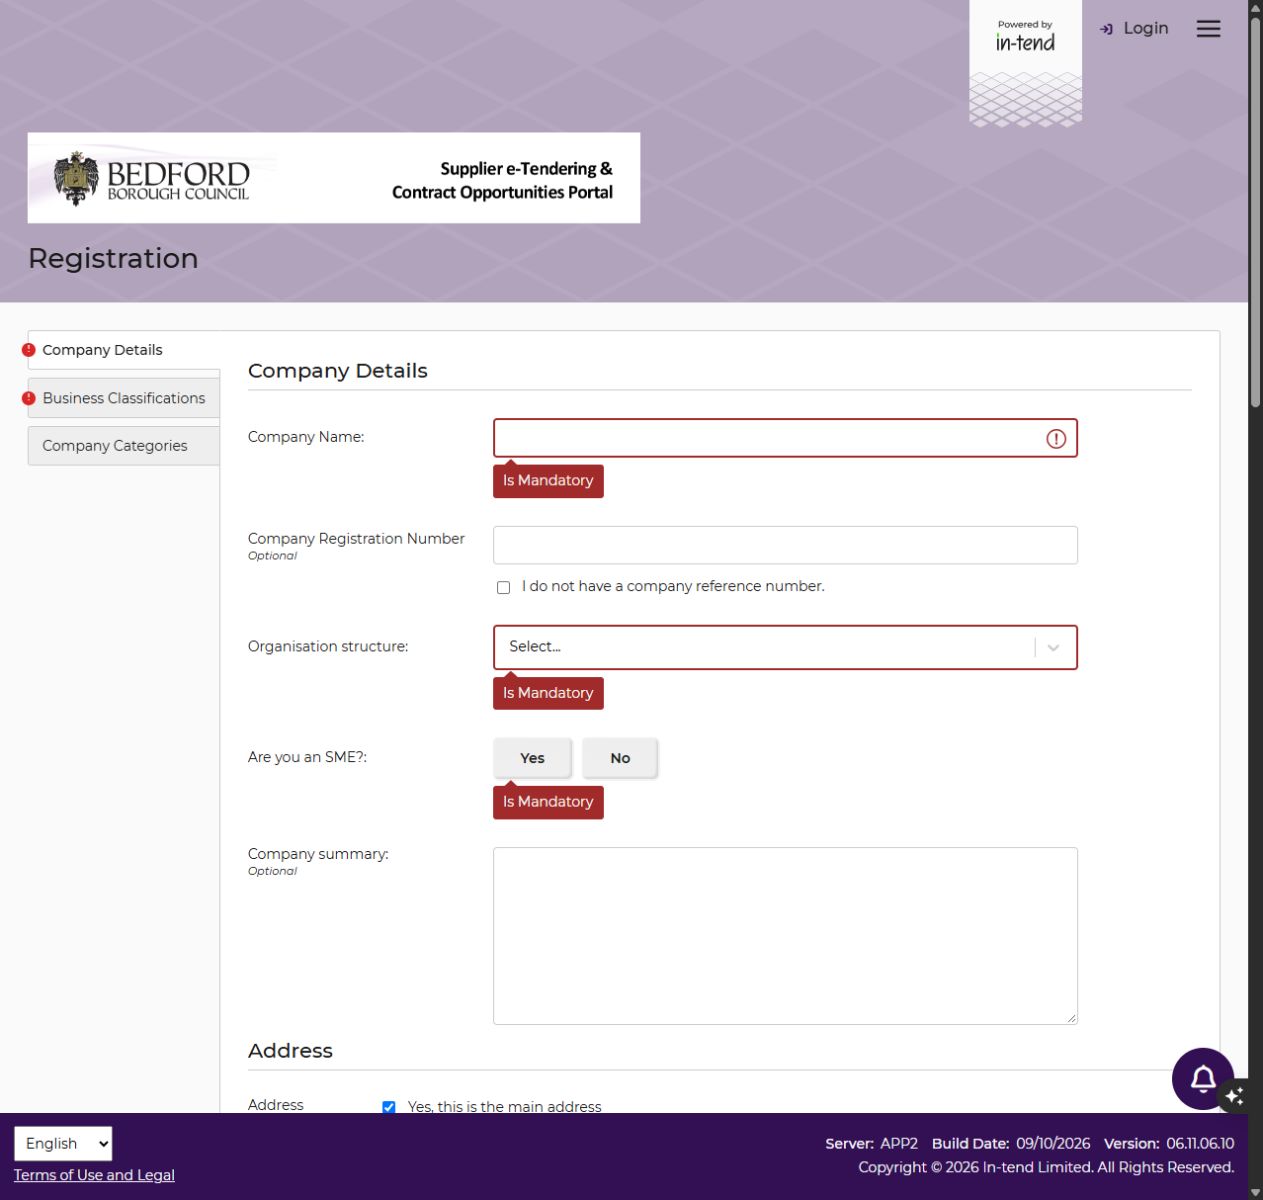
Task: Focus the Company Name input field
Action: (x=785, y=438)
